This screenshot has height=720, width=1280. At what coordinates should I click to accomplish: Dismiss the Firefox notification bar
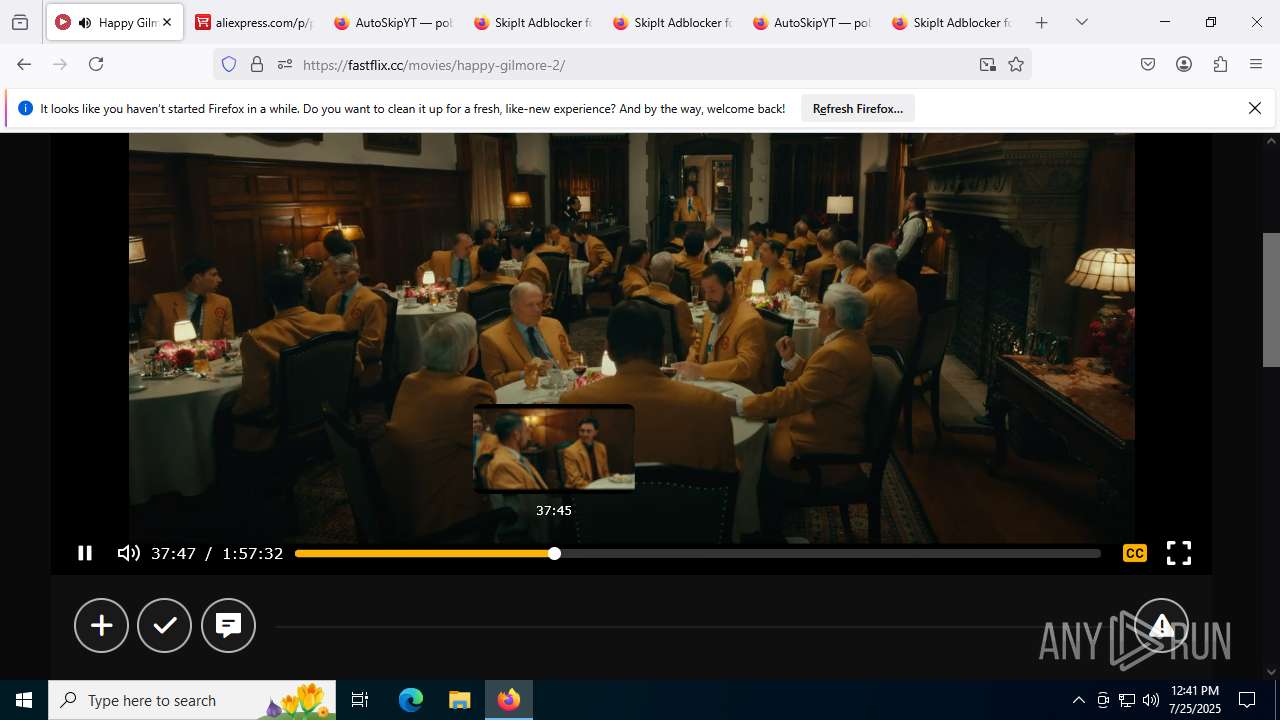coord(1255,108)
